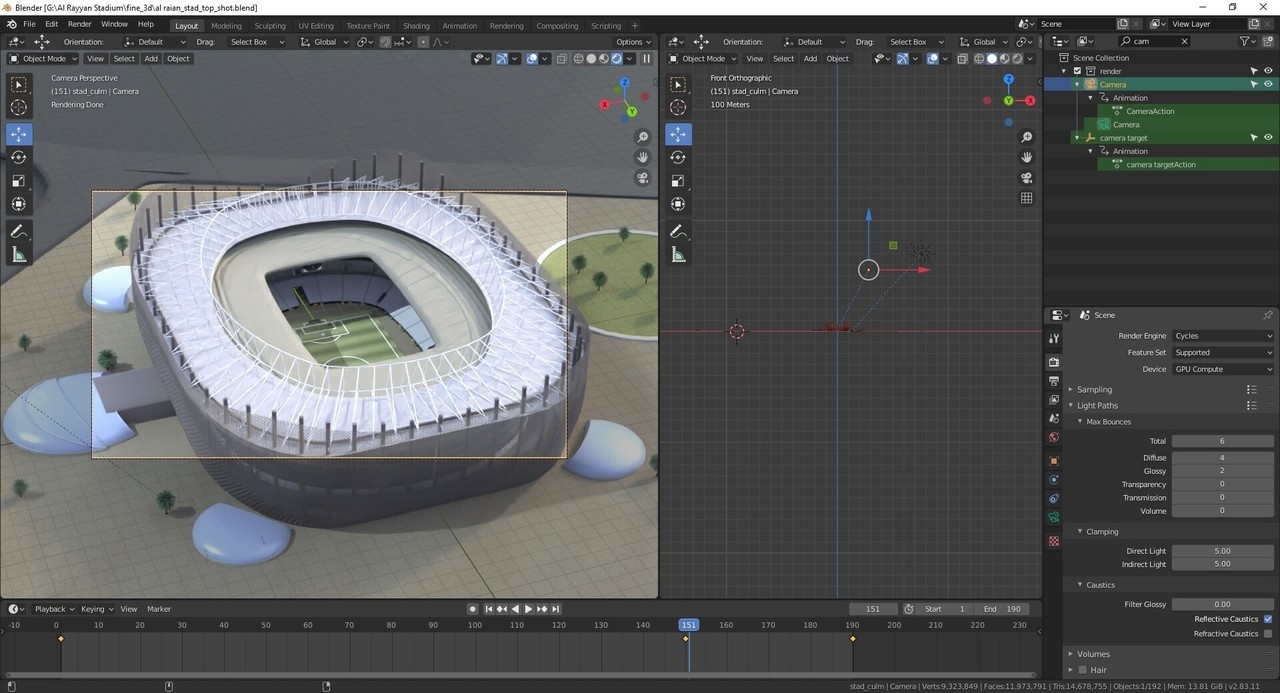
Task: Play the animation forward
Action: click(x=528, y=609)
